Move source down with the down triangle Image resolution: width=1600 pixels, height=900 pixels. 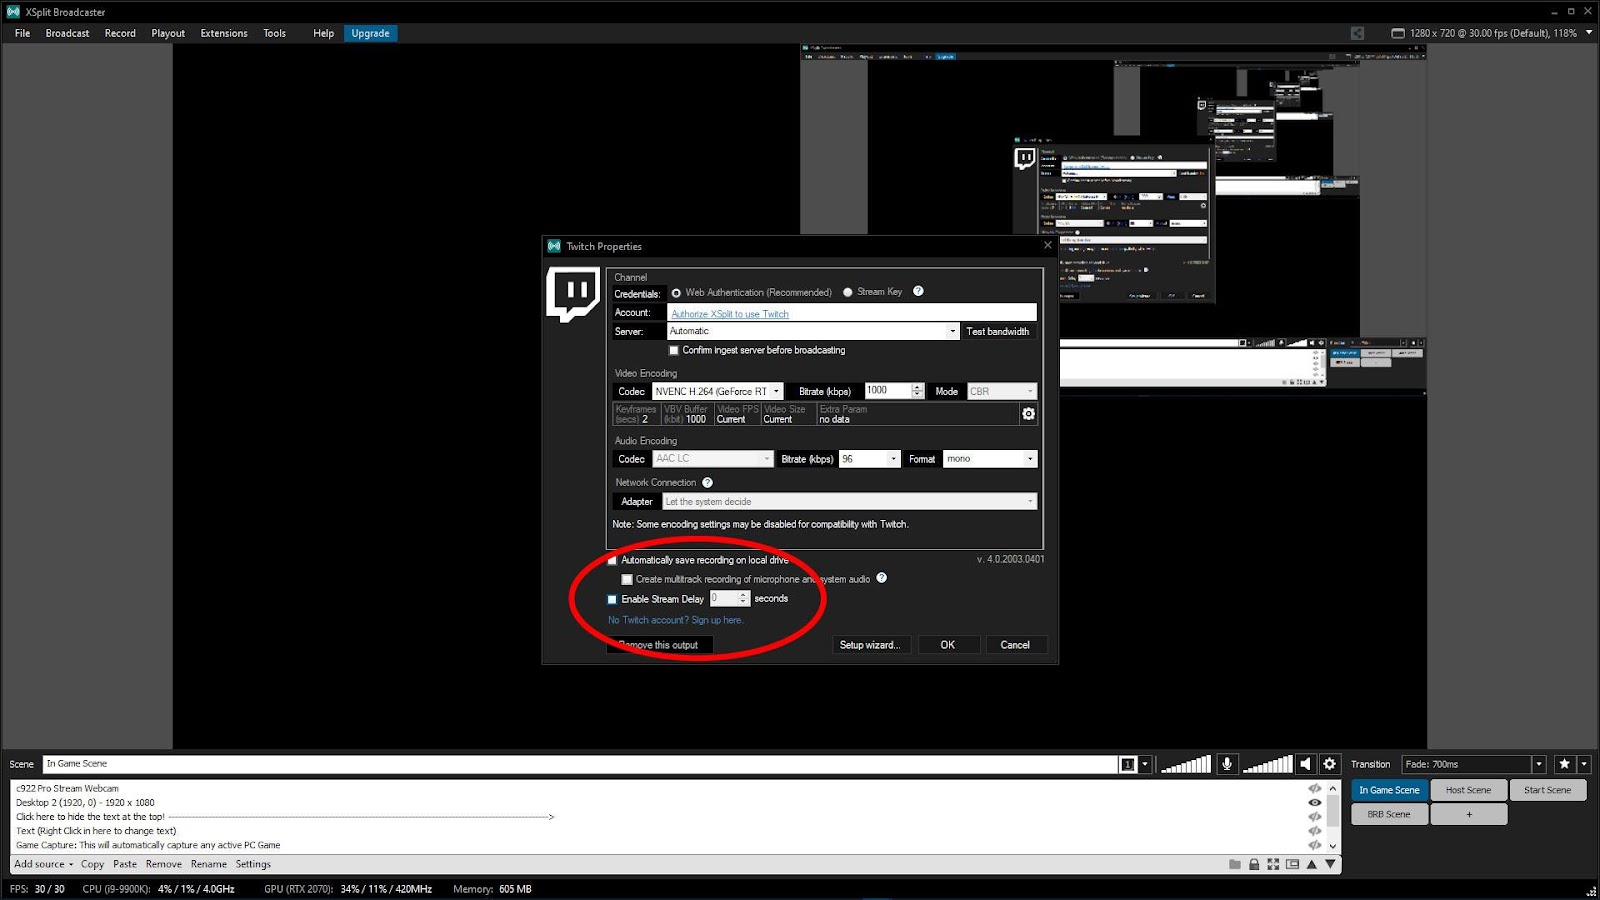click(1330, 864)
